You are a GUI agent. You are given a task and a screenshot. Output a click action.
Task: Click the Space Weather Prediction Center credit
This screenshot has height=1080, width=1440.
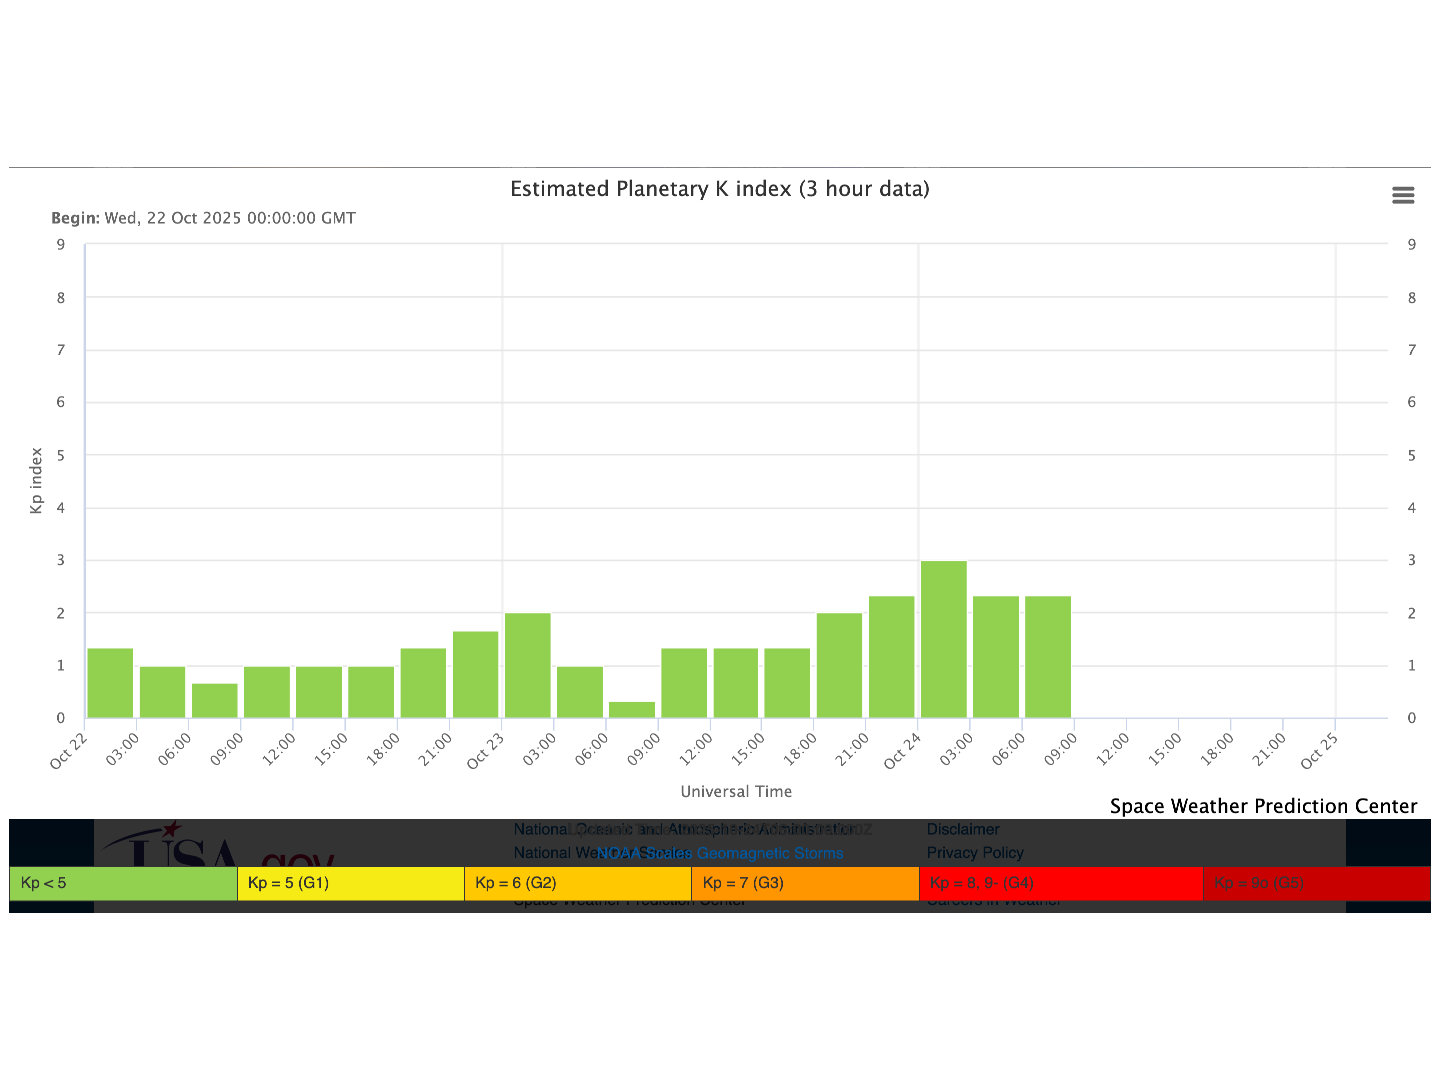1263,806
